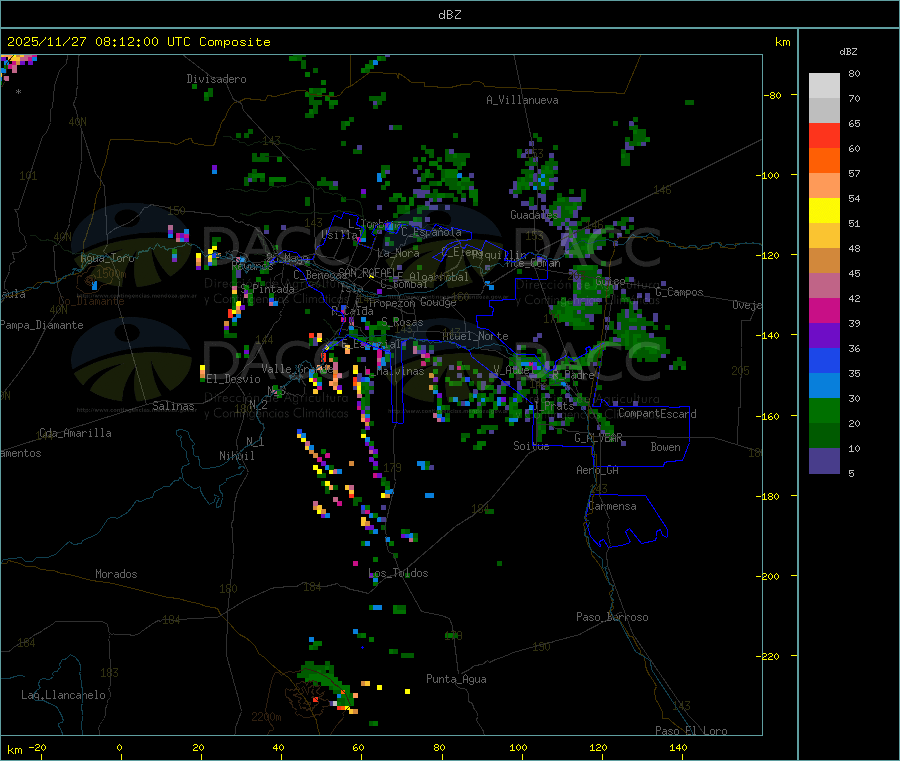Image resolution: width=900 pixels, height=761 pixels.
Task: Click the CompantEscard label
Action: click(657, 414)
